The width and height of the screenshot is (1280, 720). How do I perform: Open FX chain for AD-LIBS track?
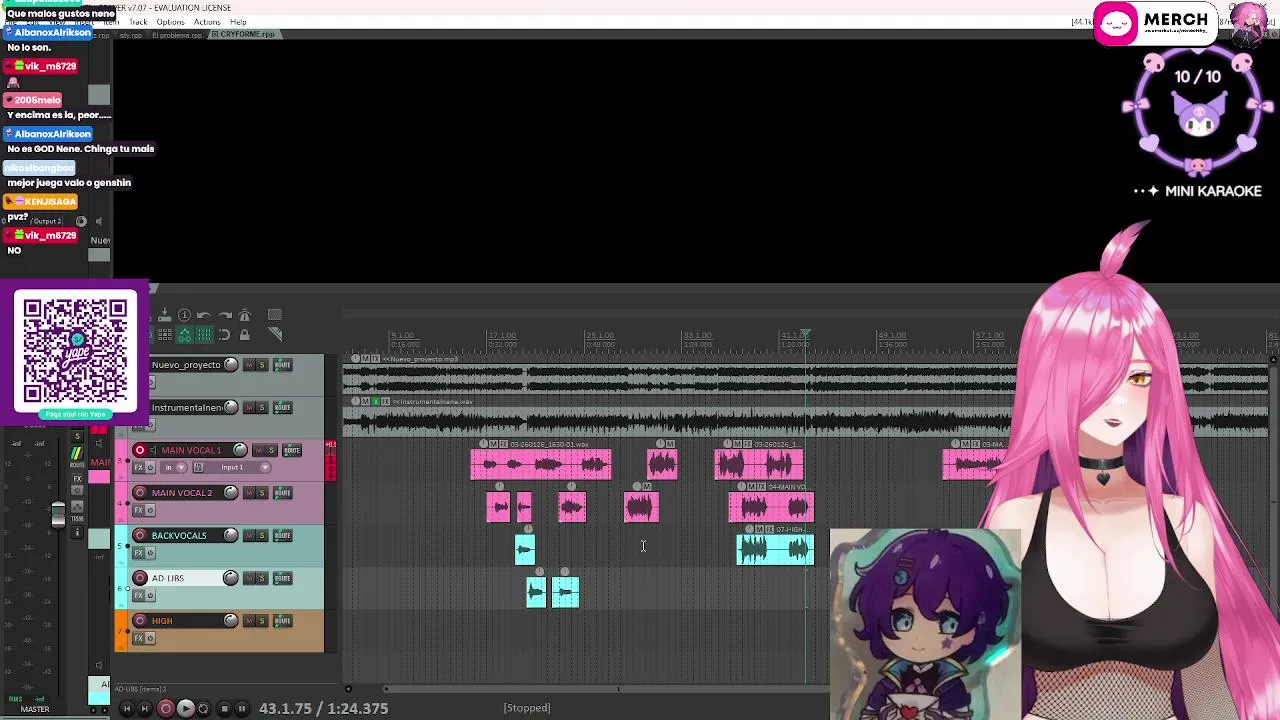pyautogui.click(x=138, y=595)
